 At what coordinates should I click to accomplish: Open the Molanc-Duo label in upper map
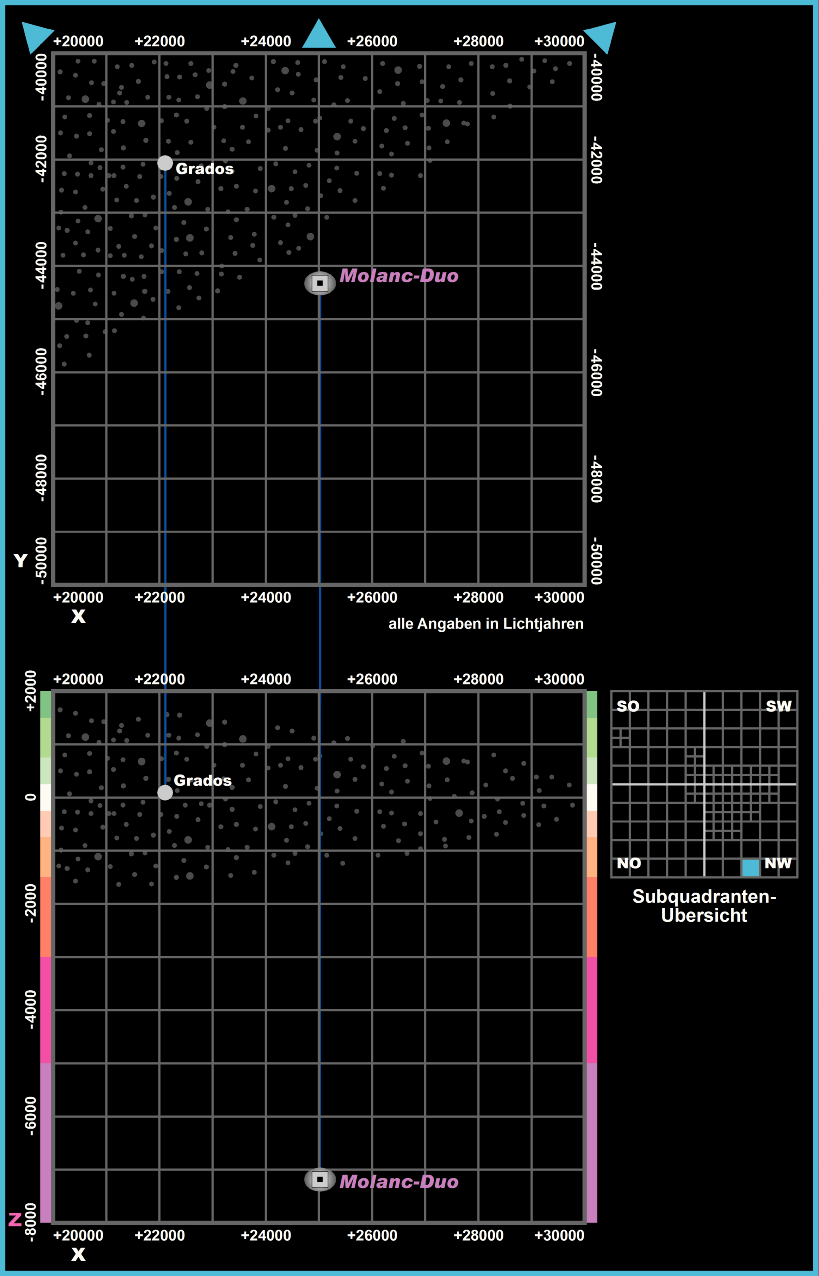(399, 276)
